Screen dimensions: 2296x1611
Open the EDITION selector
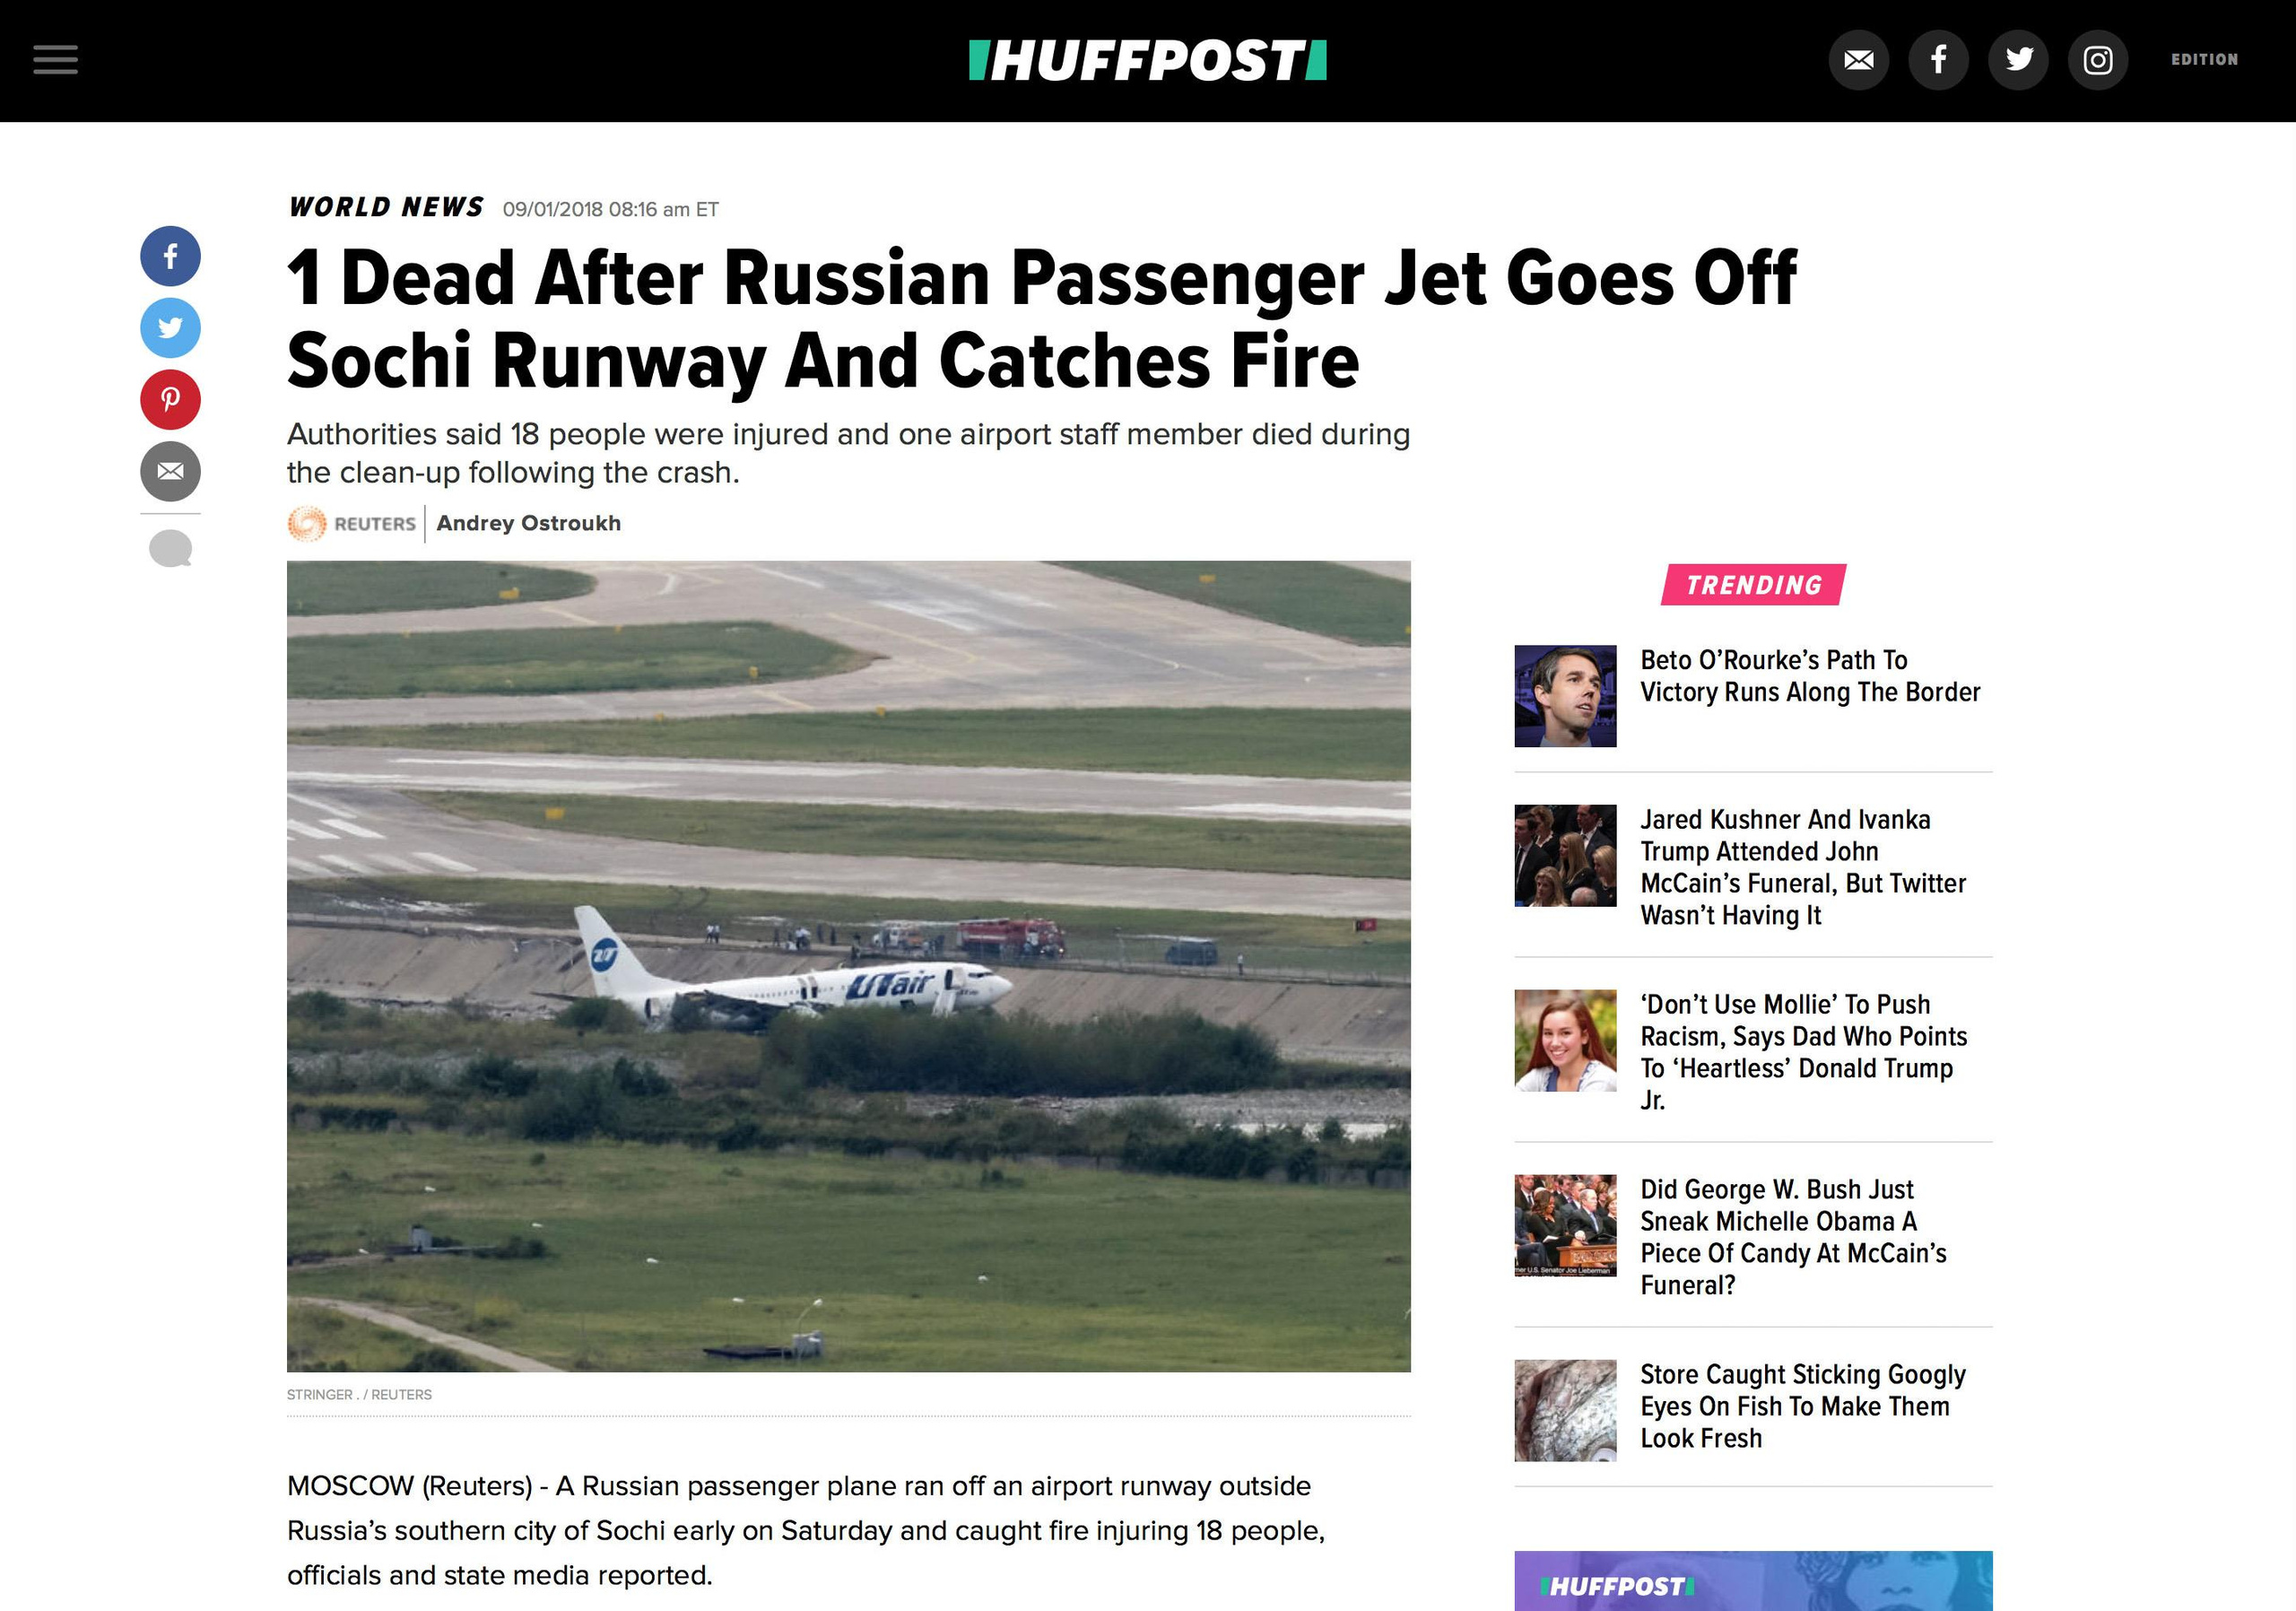[2204, 60]
